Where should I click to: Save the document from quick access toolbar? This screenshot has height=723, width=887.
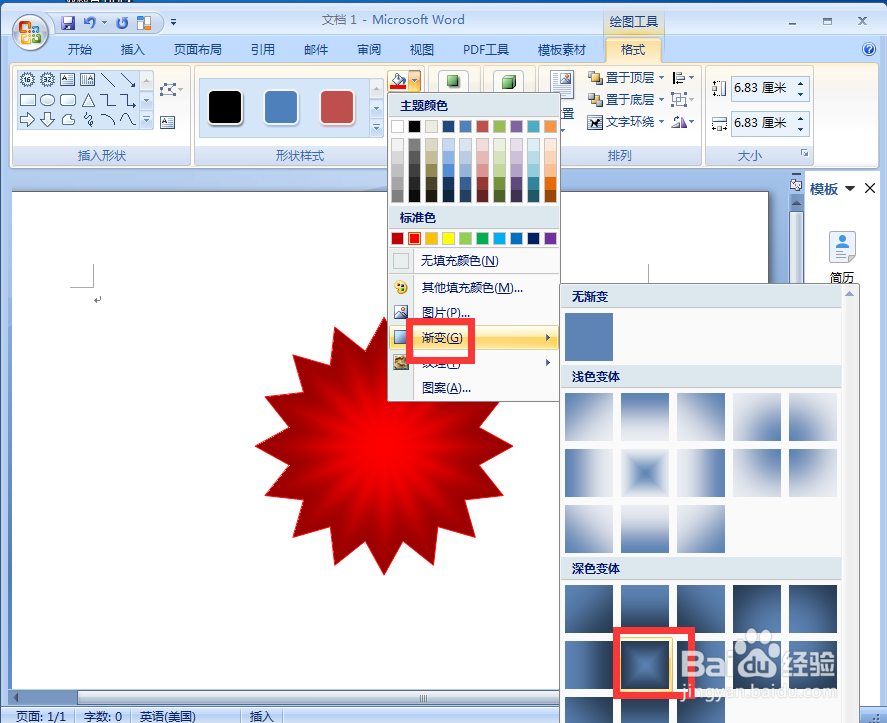click(x=68, y=23)
